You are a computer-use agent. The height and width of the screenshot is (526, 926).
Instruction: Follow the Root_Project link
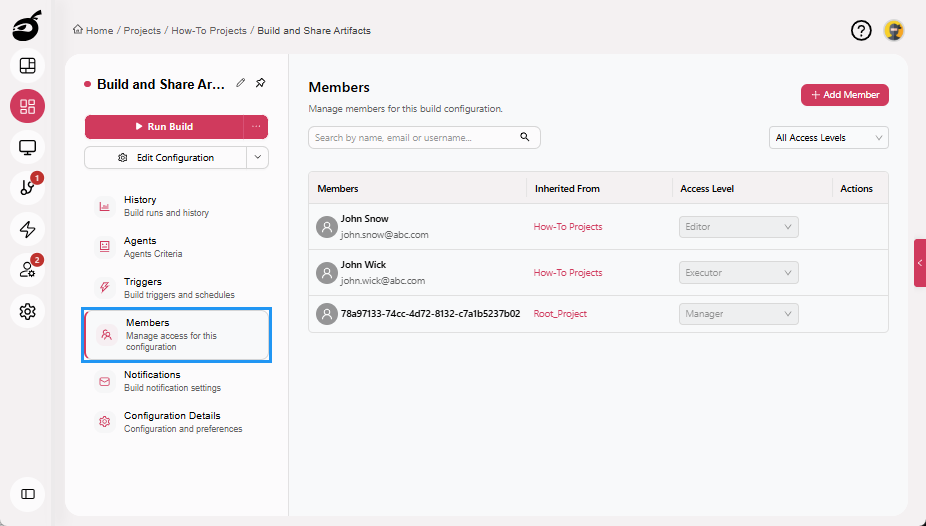click(560, 314)
